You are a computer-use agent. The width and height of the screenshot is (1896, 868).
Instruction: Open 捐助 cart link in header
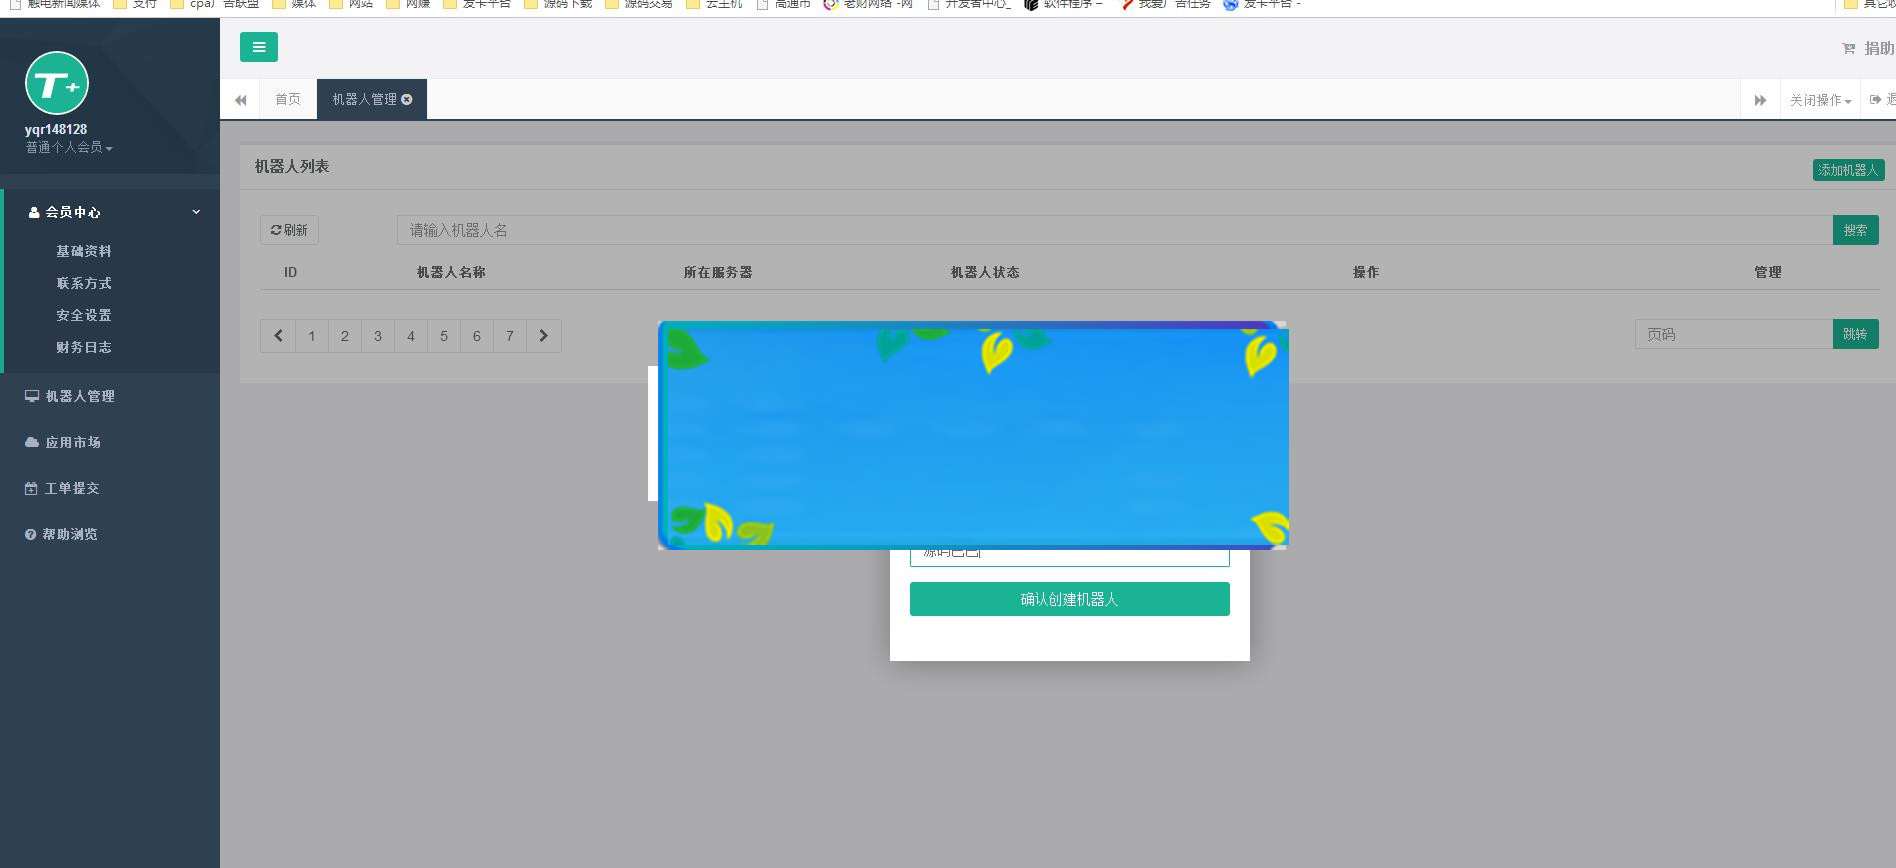[1868, 48]
